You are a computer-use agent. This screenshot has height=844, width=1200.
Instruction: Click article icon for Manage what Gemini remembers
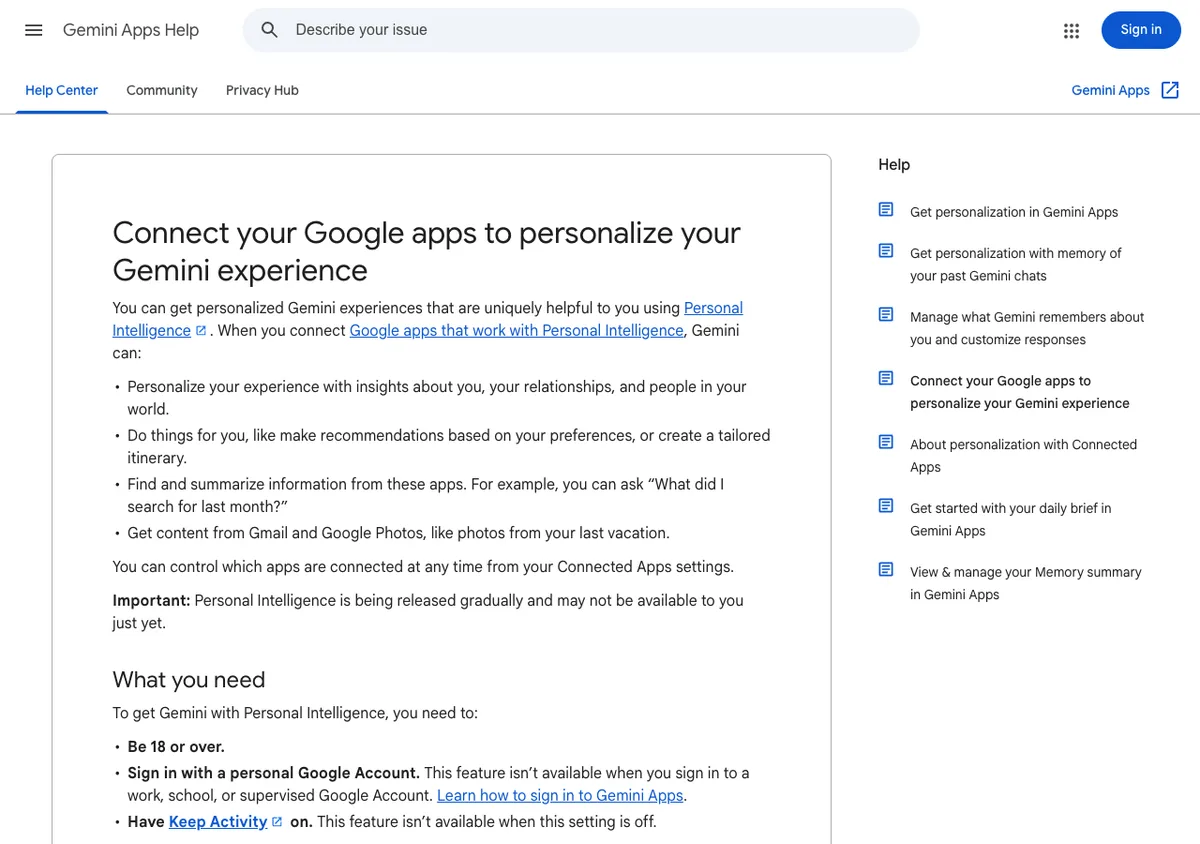[886, 315]
